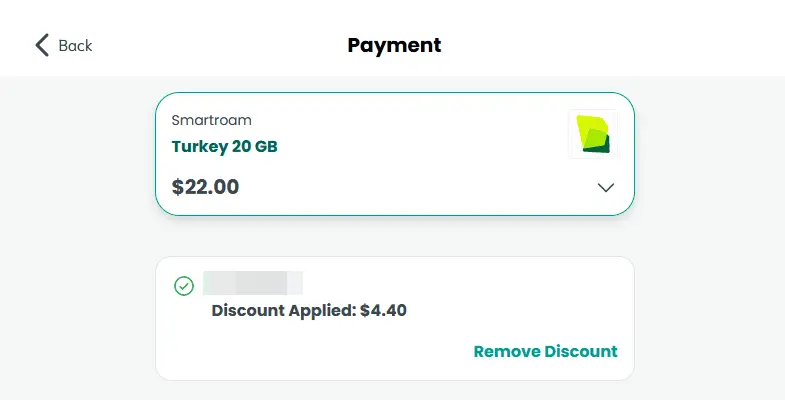The width and height of the screenshot is (785, 400).
Task: Click empty space in the header bar right side
Action: pos(650,45)
